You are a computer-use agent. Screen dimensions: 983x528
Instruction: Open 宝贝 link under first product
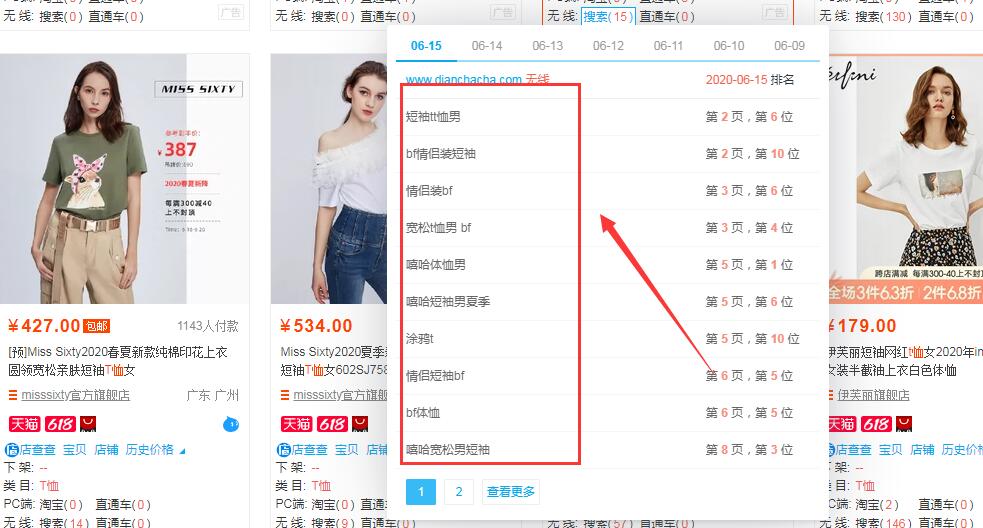[x=75, y=450]
